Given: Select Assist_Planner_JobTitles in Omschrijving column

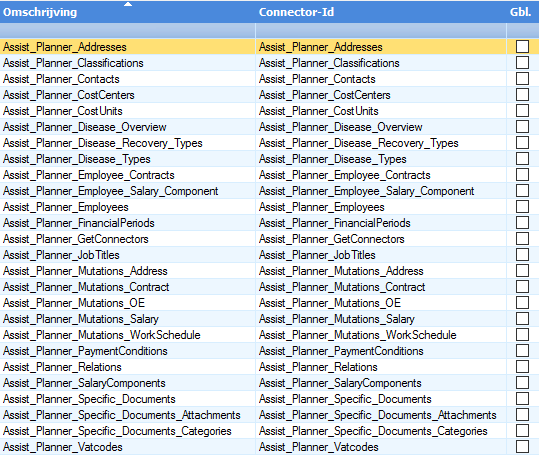Looking at the screenshot, I should coord(61,255).
